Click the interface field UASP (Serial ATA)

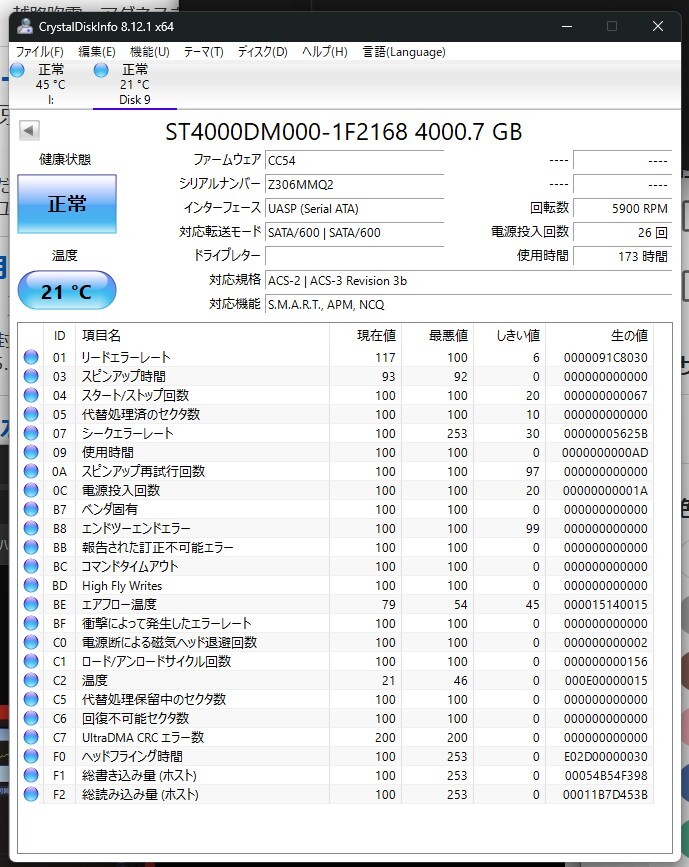point(354,208)
